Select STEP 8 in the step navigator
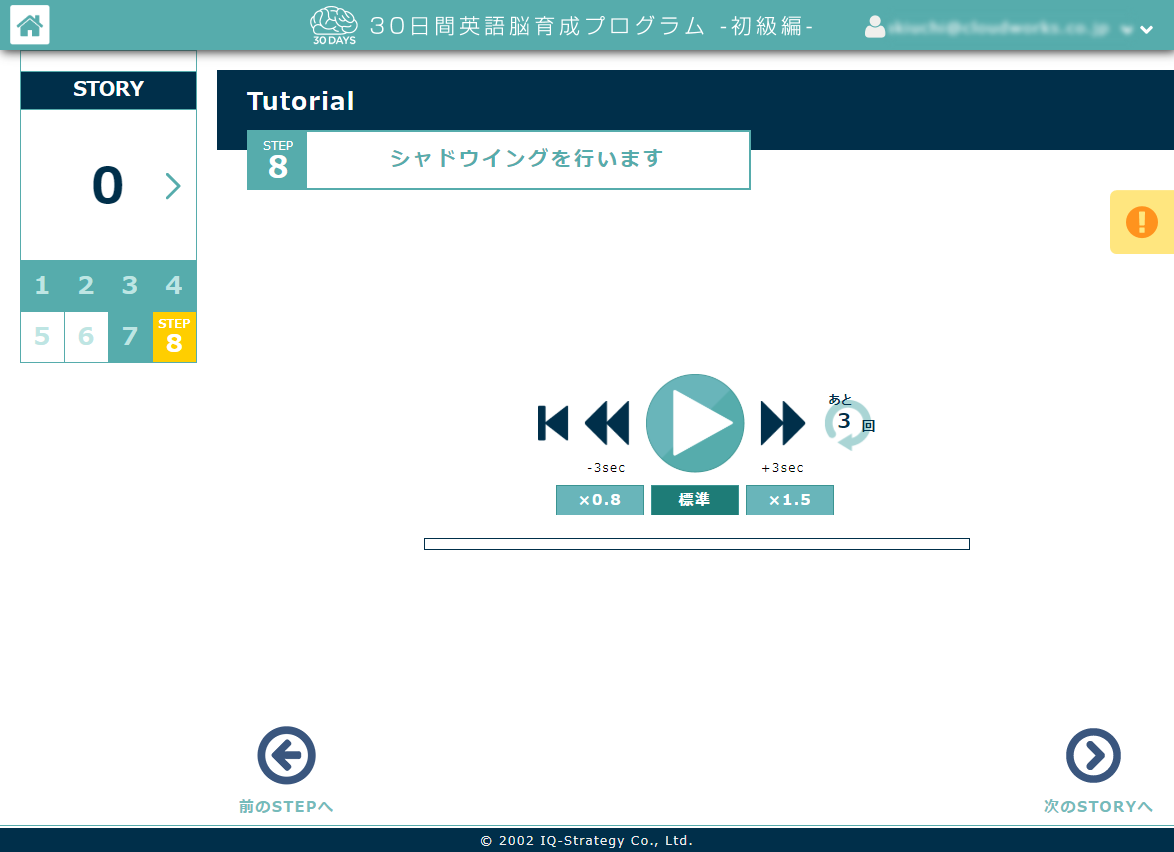1174x852 pixels. [174, 337]
